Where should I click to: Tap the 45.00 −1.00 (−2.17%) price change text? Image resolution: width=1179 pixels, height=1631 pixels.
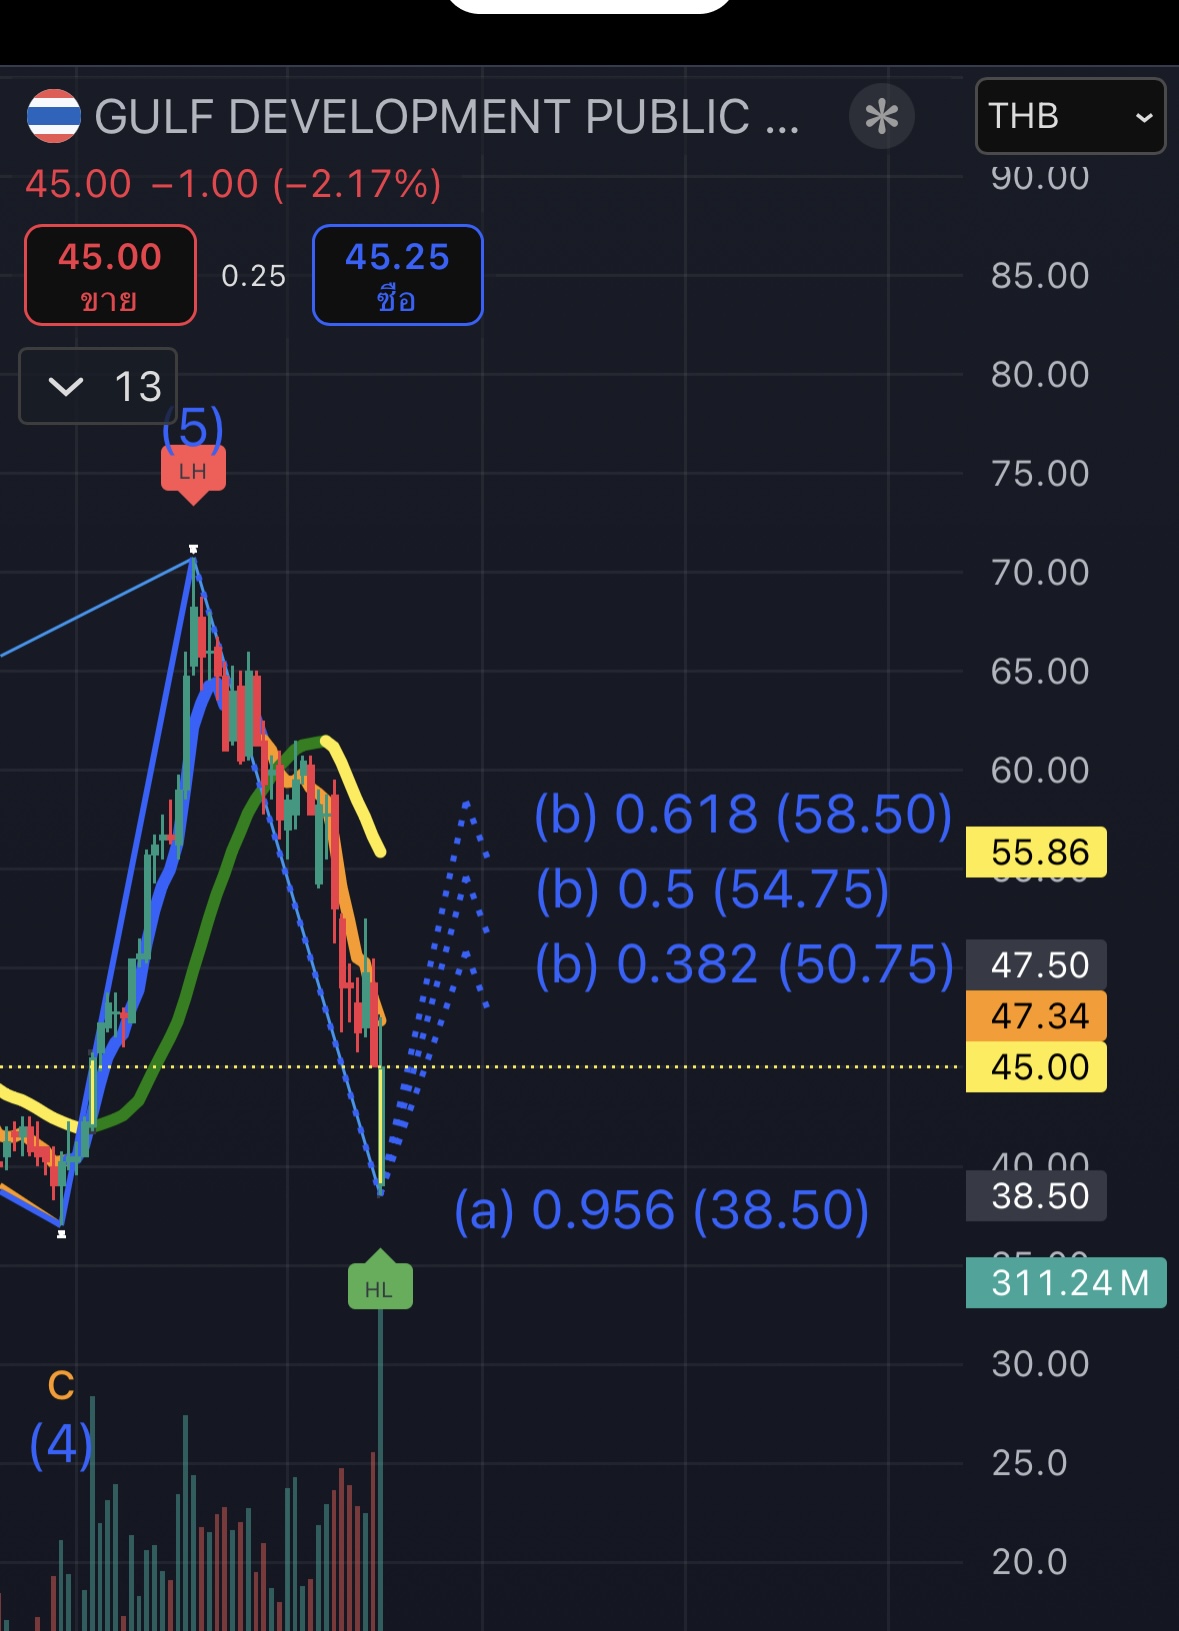233,184
